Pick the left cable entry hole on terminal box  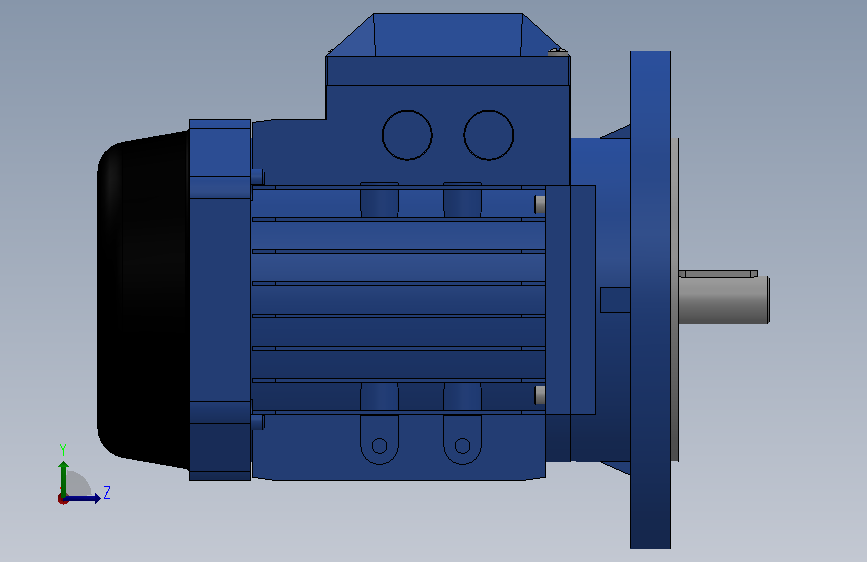[x=407, y=135]
